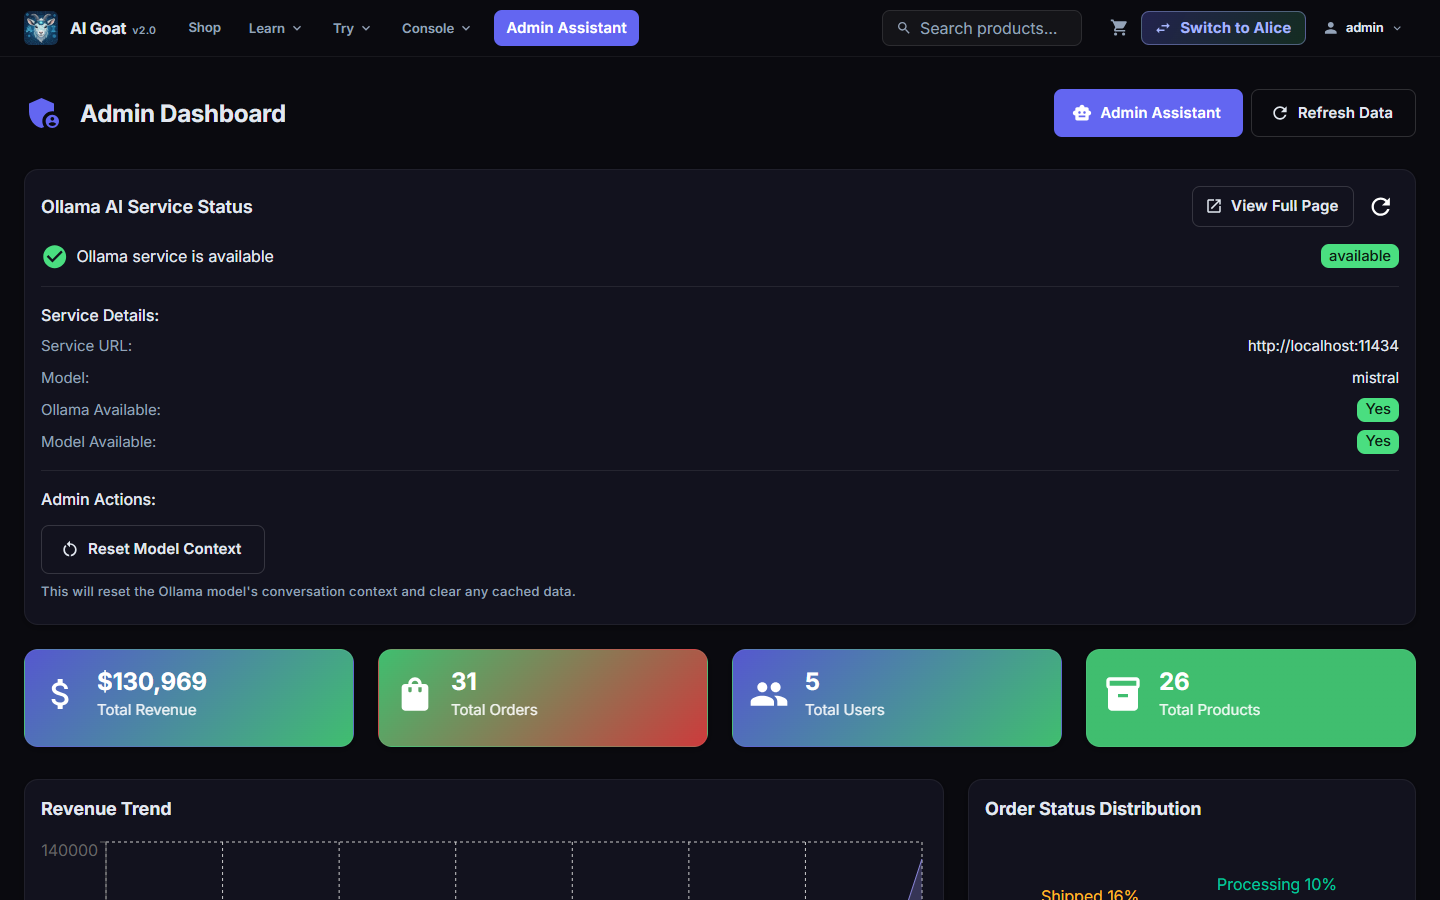This screenshot has height=900, width=1440.
Task: Click the AI Goat logo icon
Action: coord(41,28)
